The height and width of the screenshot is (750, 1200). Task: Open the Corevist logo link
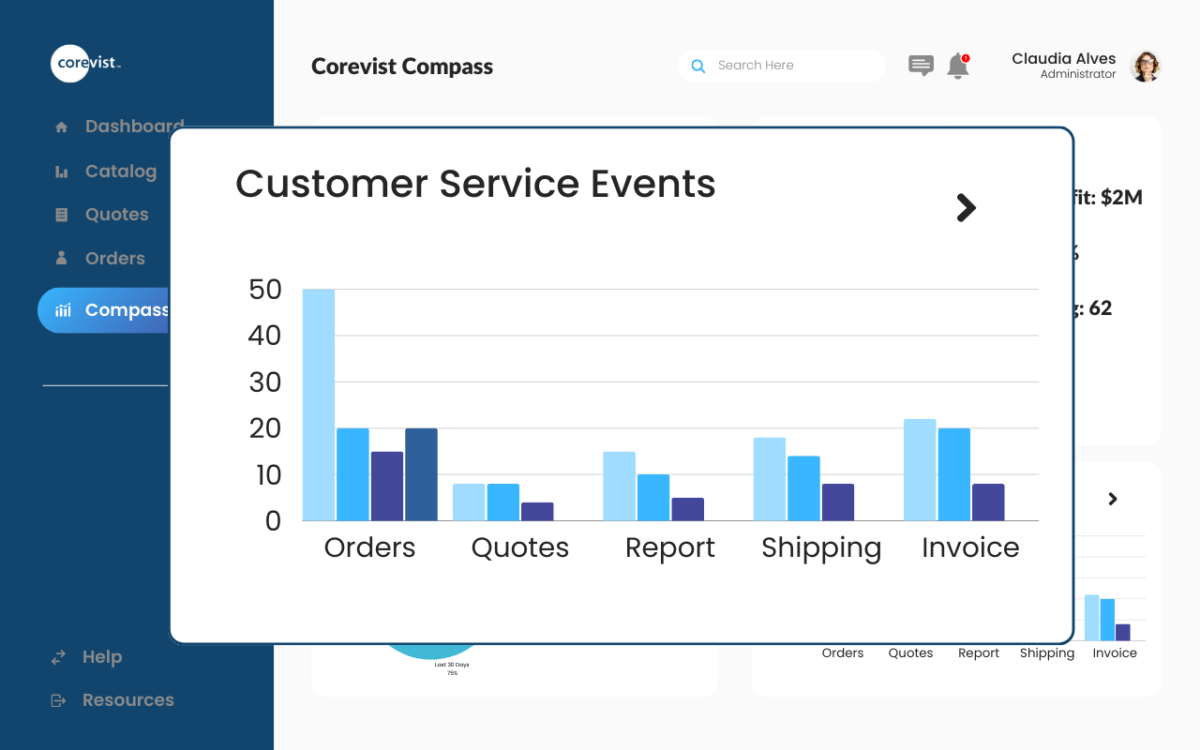[86, 63]
